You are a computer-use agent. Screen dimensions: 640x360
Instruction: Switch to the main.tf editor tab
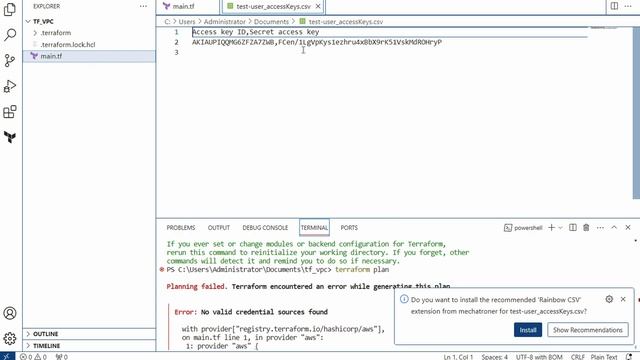pyautogui.click(x=183, y=6)
